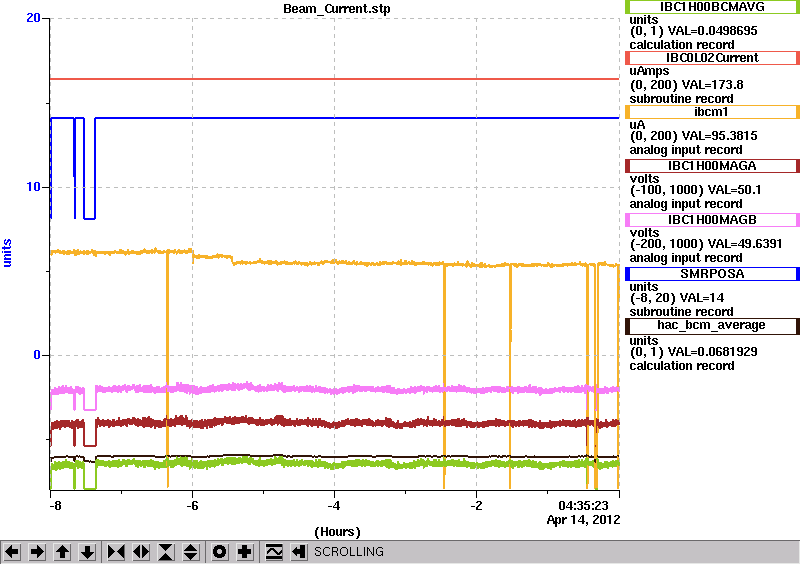Select the IBC1H00MAGB legend entry
This screenshot has width=800, height=564.
712,220
